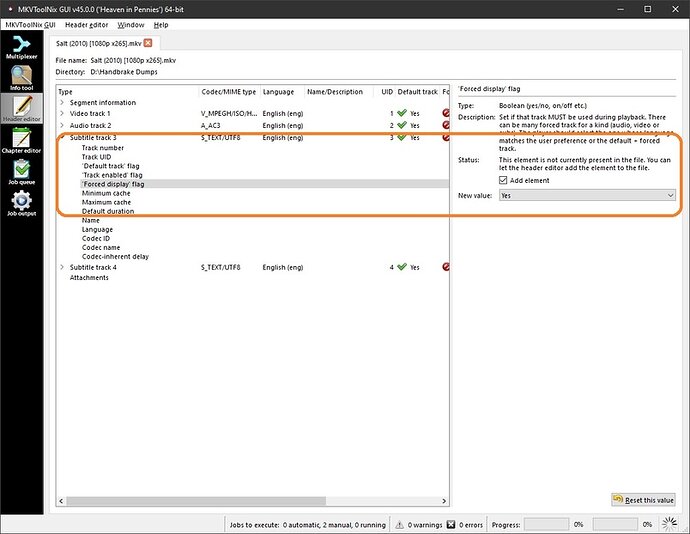Open the Window menu
690x534 pixels.
pos(131,25)
